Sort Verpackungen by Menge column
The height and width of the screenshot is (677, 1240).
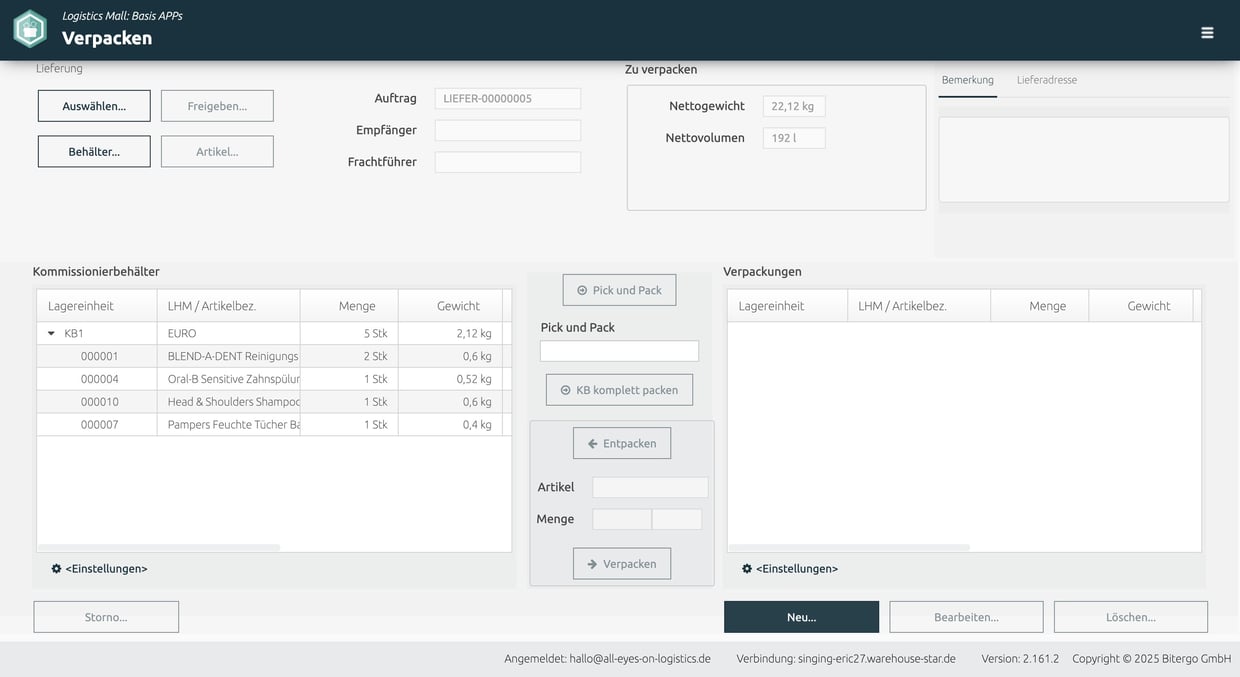coord(1040,306)
